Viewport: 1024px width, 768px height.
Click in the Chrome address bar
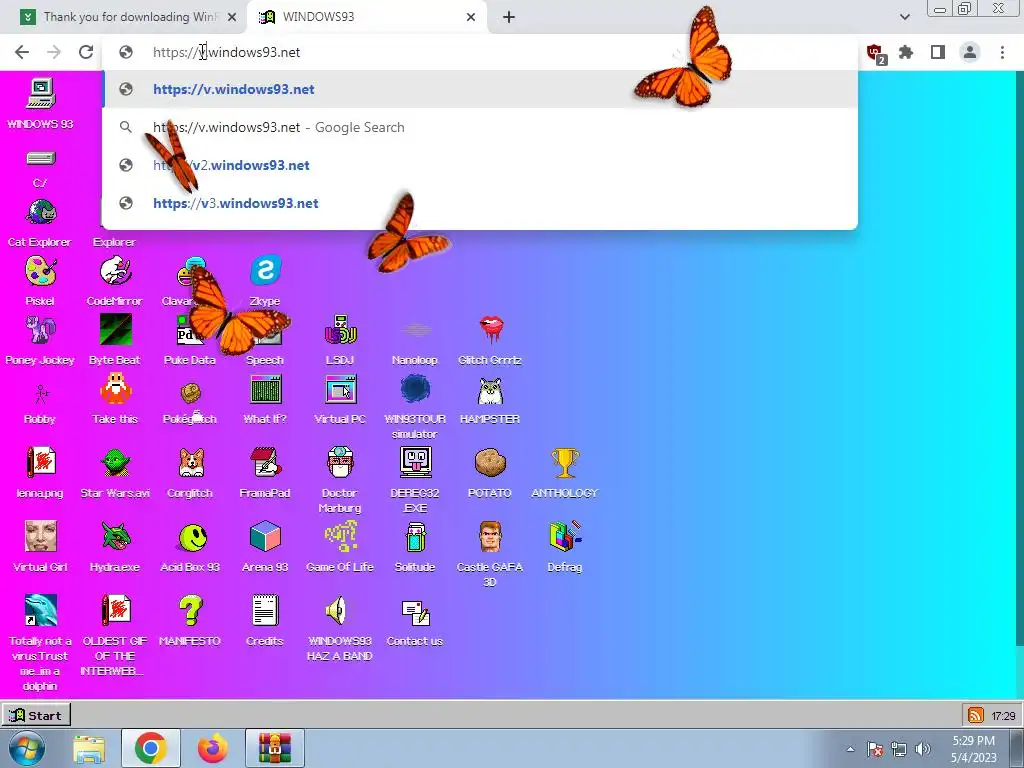tap(480, 52)
